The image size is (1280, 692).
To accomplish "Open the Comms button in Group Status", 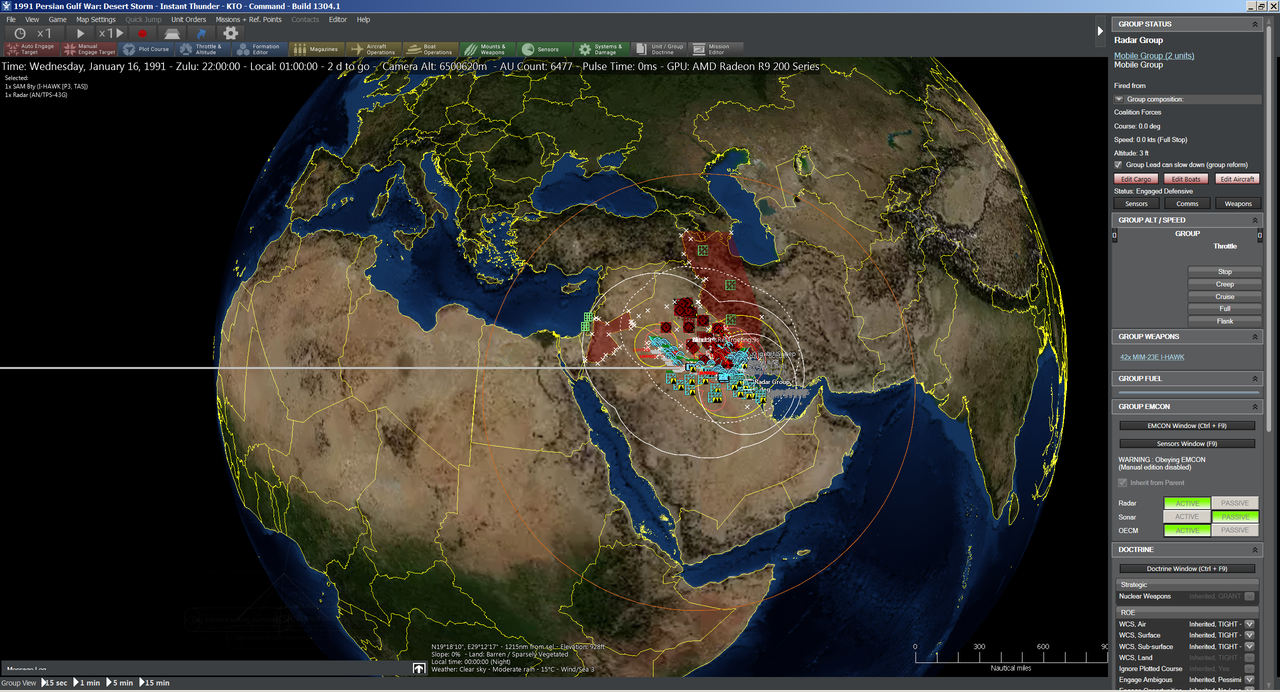I will [x=1187, y=203].
